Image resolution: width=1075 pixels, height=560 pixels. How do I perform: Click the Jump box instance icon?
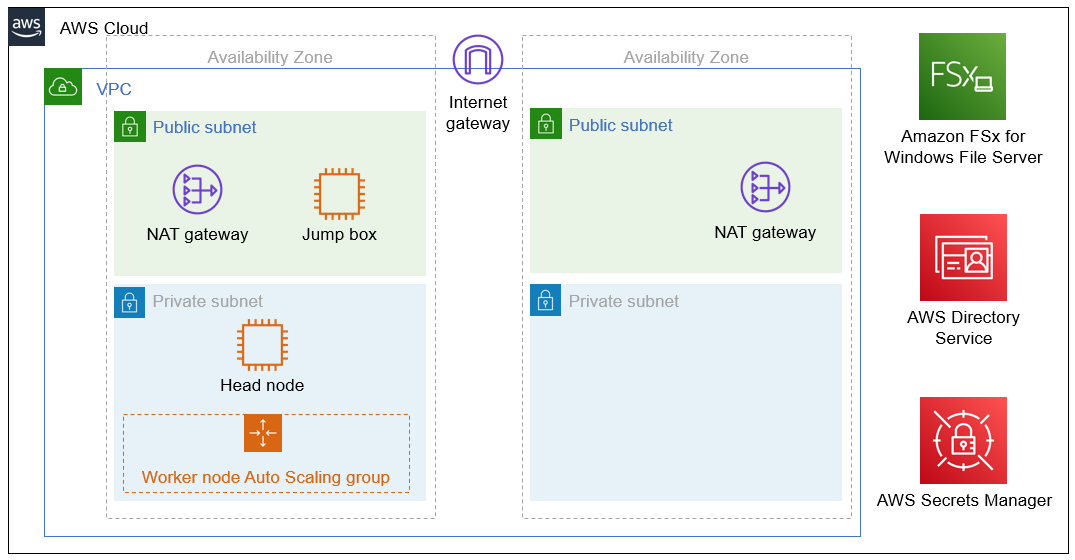click(x=339, y=194)
